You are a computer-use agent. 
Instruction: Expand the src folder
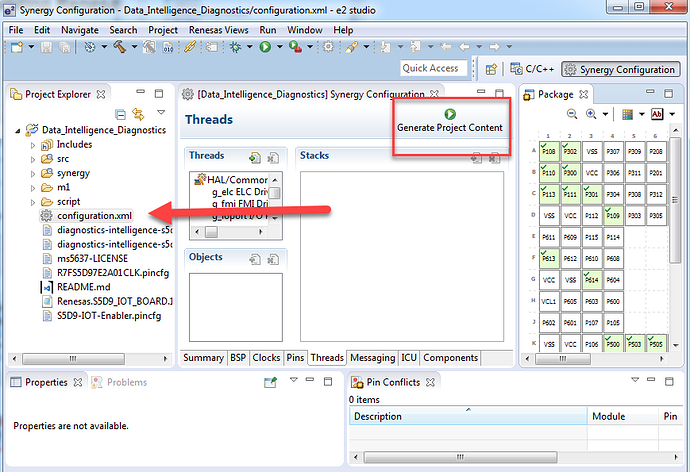coord(33,159)
